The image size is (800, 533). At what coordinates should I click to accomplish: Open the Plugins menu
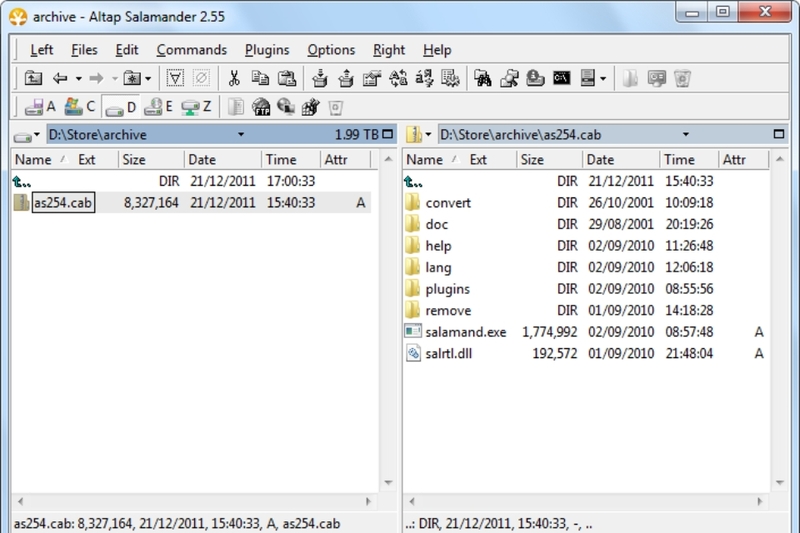click(267, 50)
